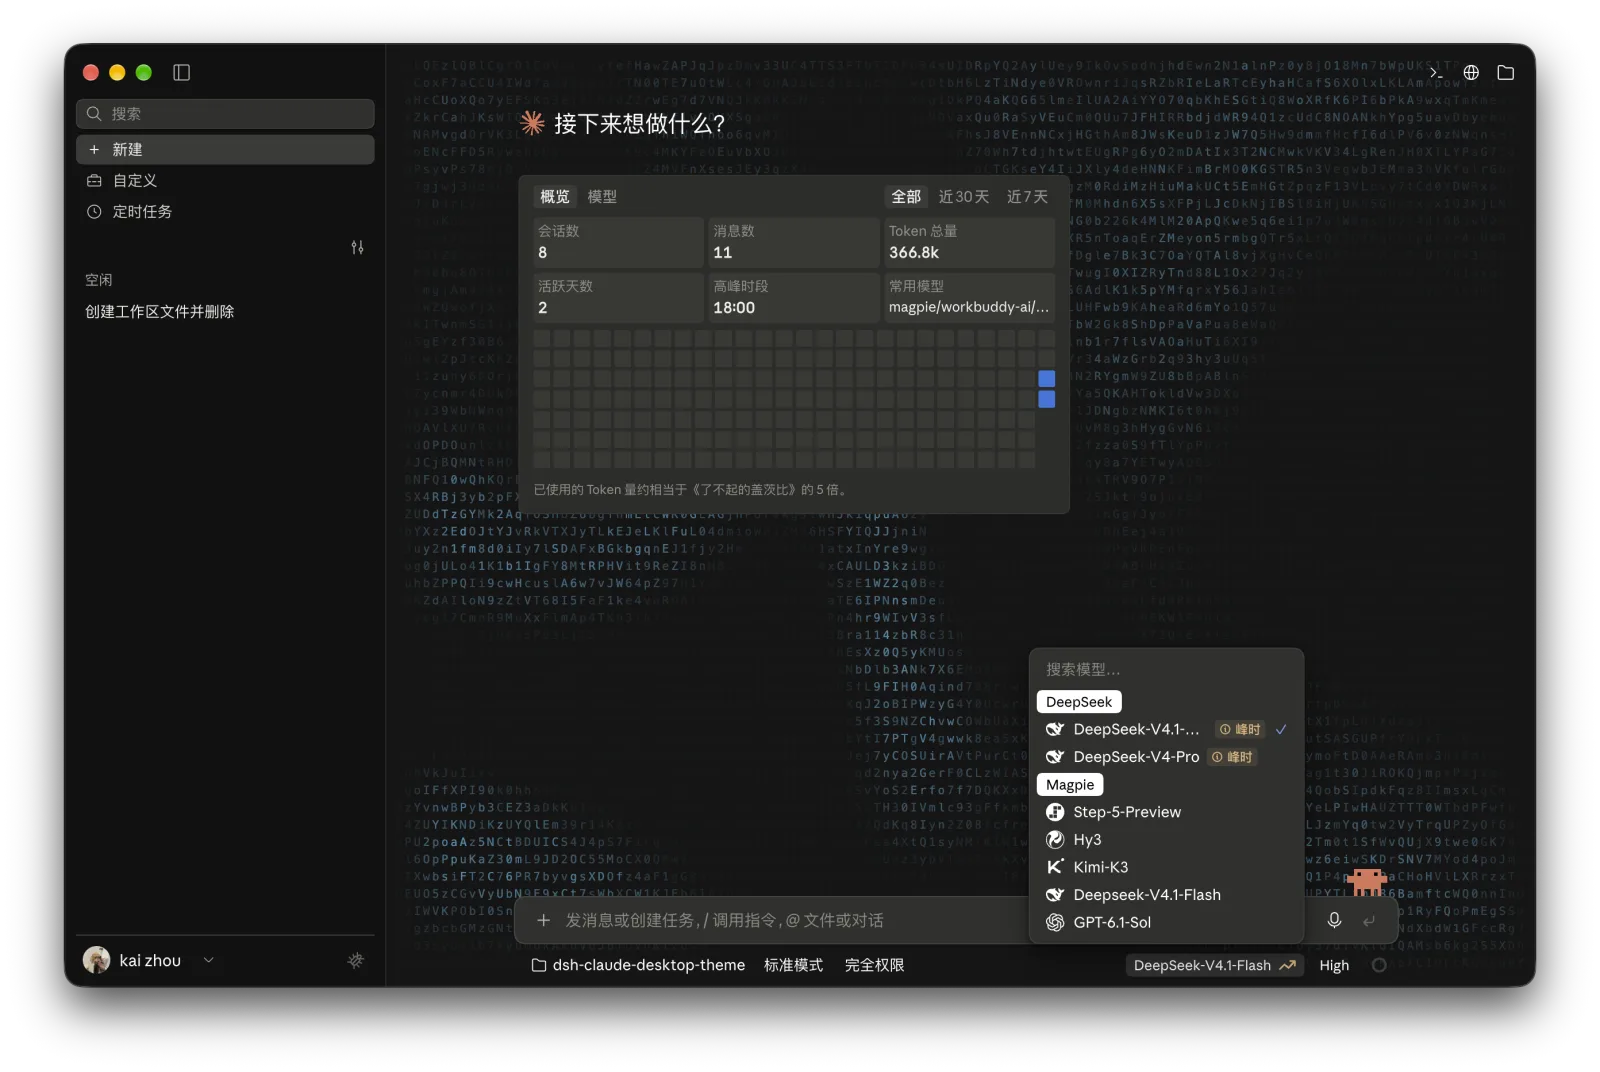Click the circular usage indicator near High
This screenshot has height=1072, width=1600.
click(x=1379, y=965)
